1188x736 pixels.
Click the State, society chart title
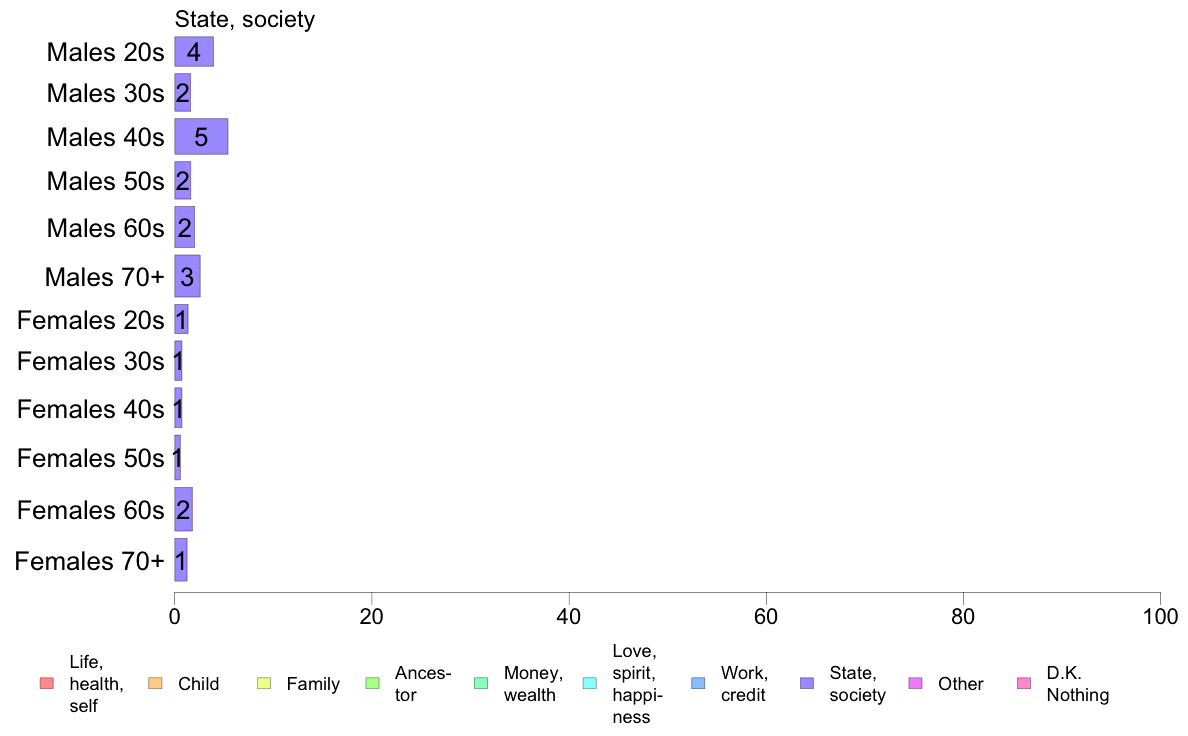pyautogui.click(x=245, y=19)
